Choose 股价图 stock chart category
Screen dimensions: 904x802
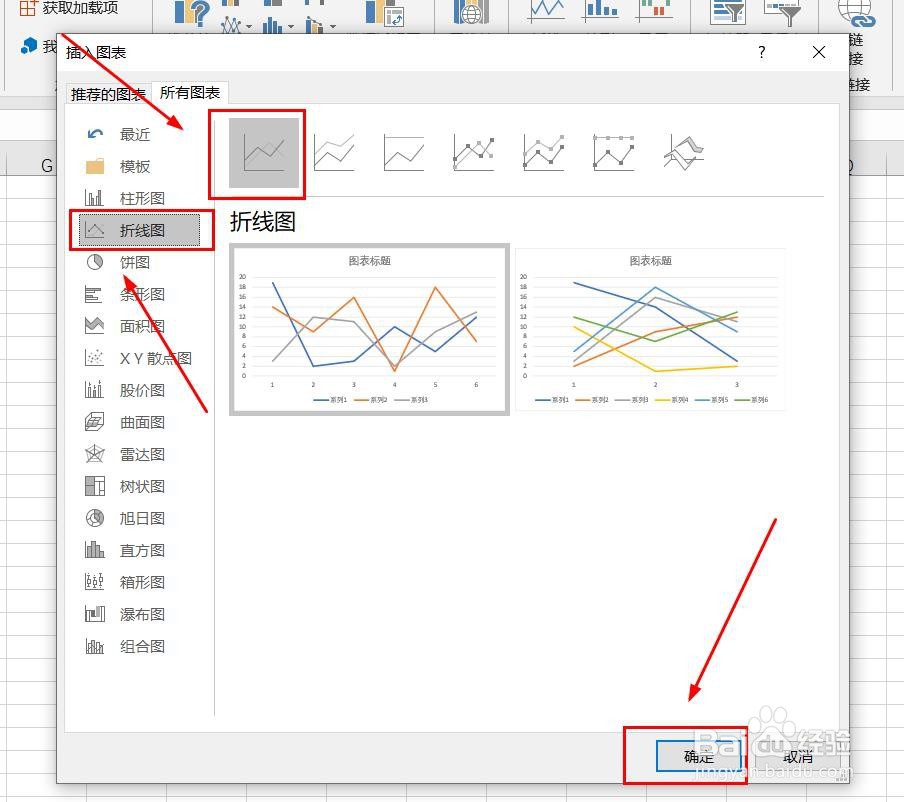139,390
